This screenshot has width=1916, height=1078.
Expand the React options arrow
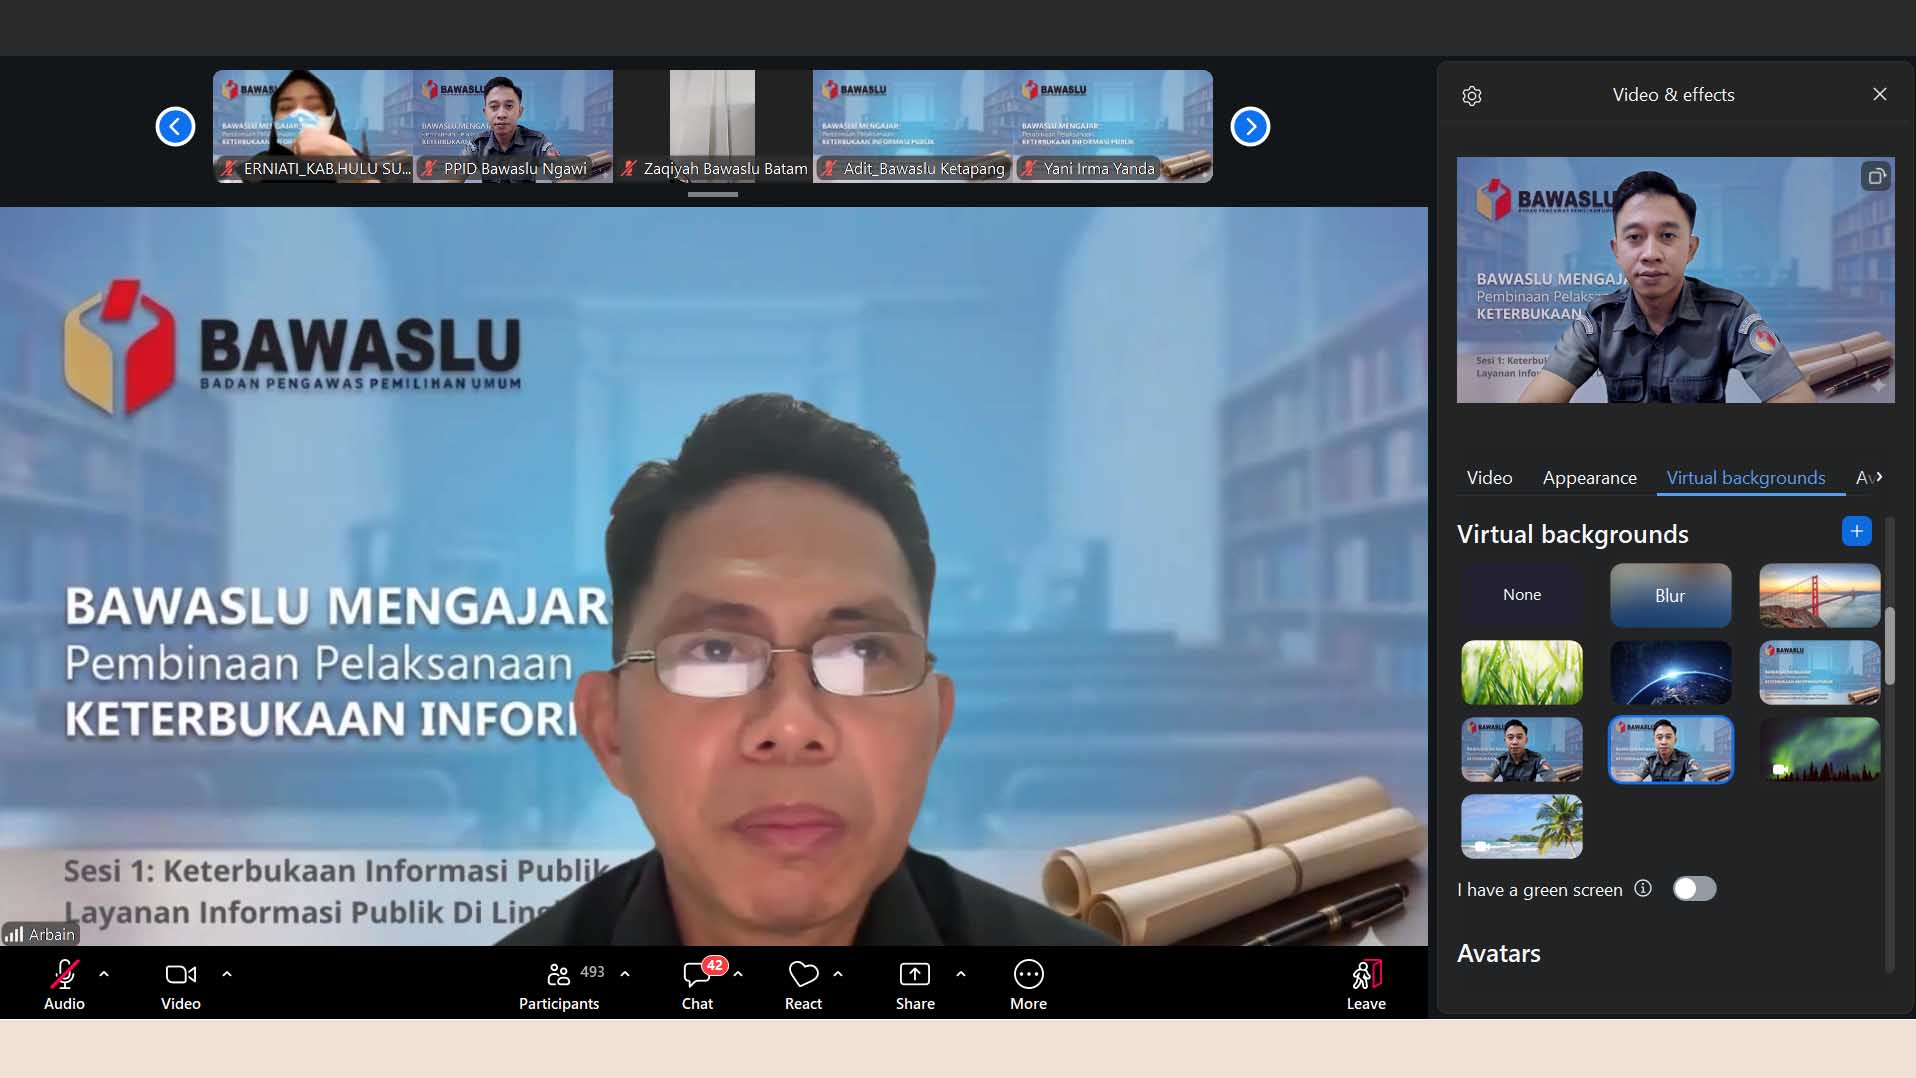[x=838, y=973]
